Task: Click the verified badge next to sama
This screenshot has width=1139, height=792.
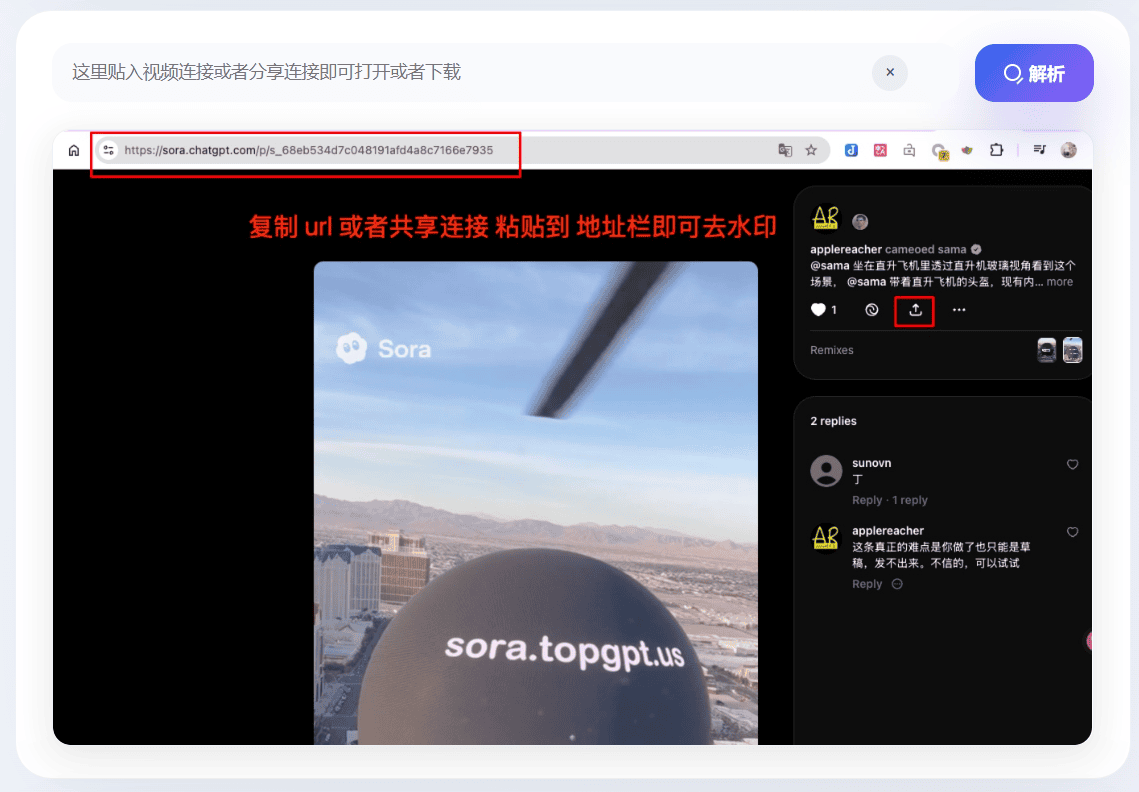Action: (976, 249)
